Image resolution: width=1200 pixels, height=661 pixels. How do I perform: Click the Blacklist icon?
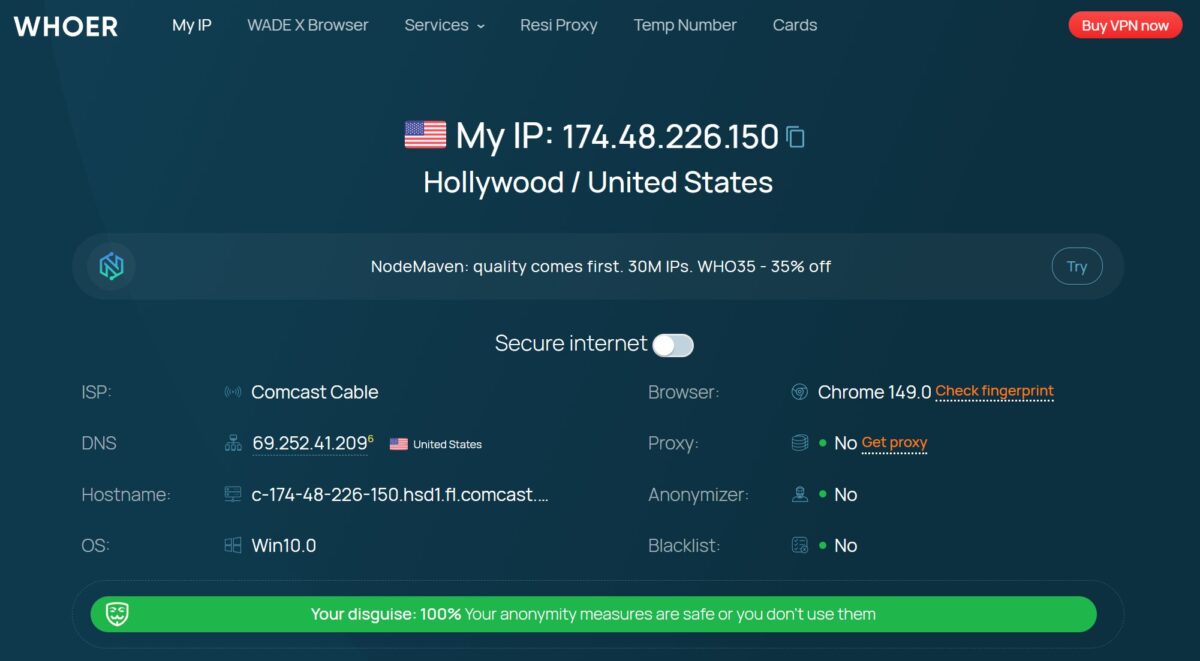(799, 545)
